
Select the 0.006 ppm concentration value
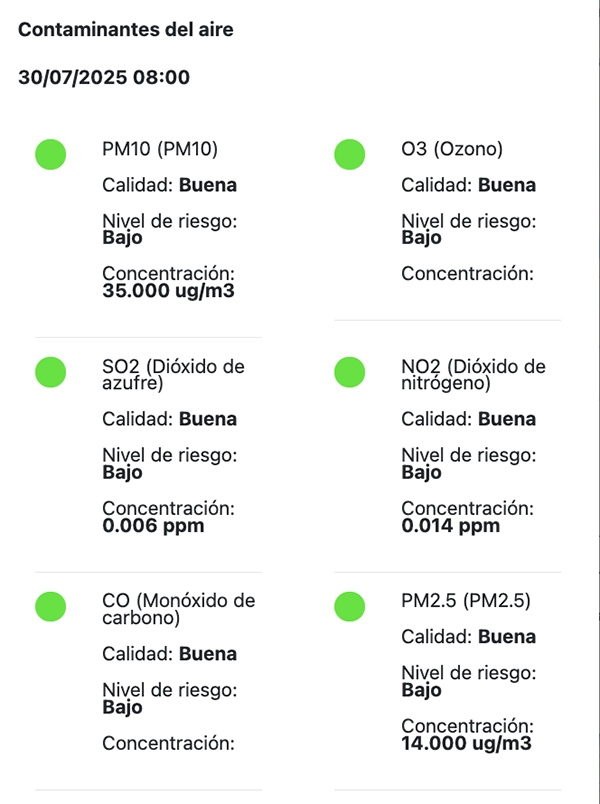pyautogui.click(x=153, y=526)
